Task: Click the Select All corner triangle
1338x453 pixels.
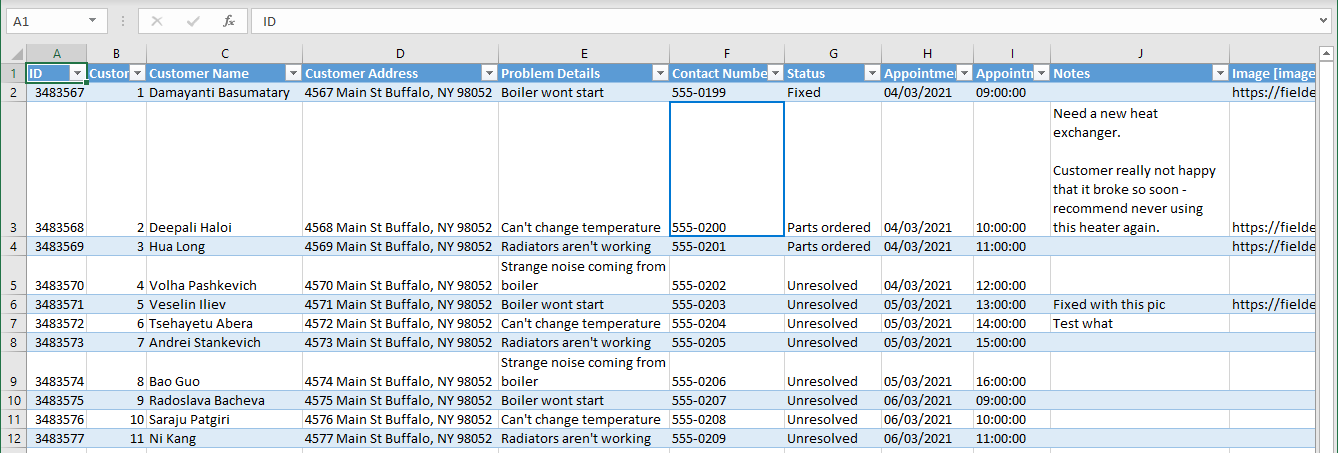Action: coord(13,54)
